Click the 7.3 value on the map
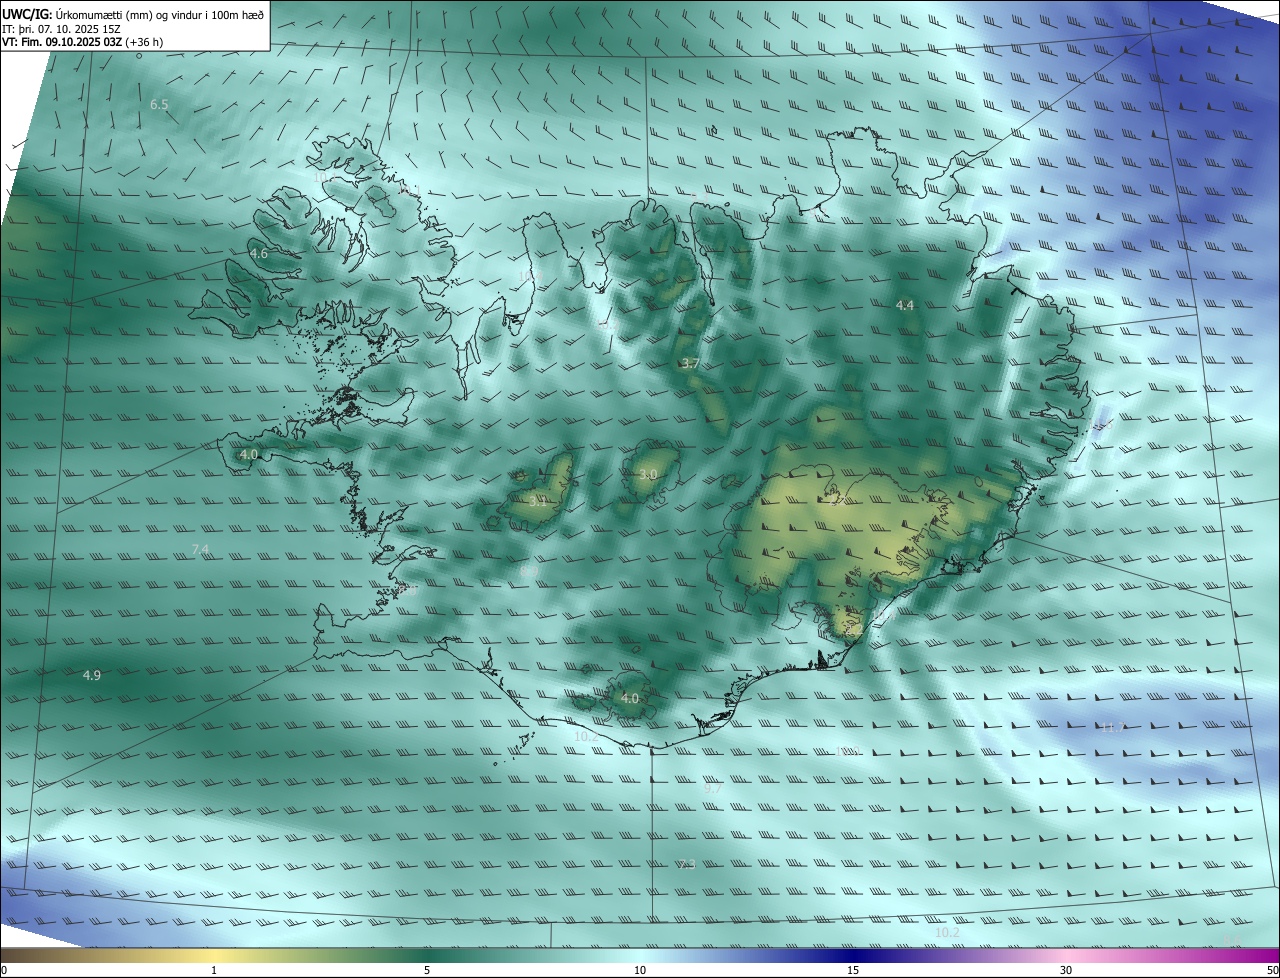The height and width of the screenshot is (978, 1280). point(686,864)
